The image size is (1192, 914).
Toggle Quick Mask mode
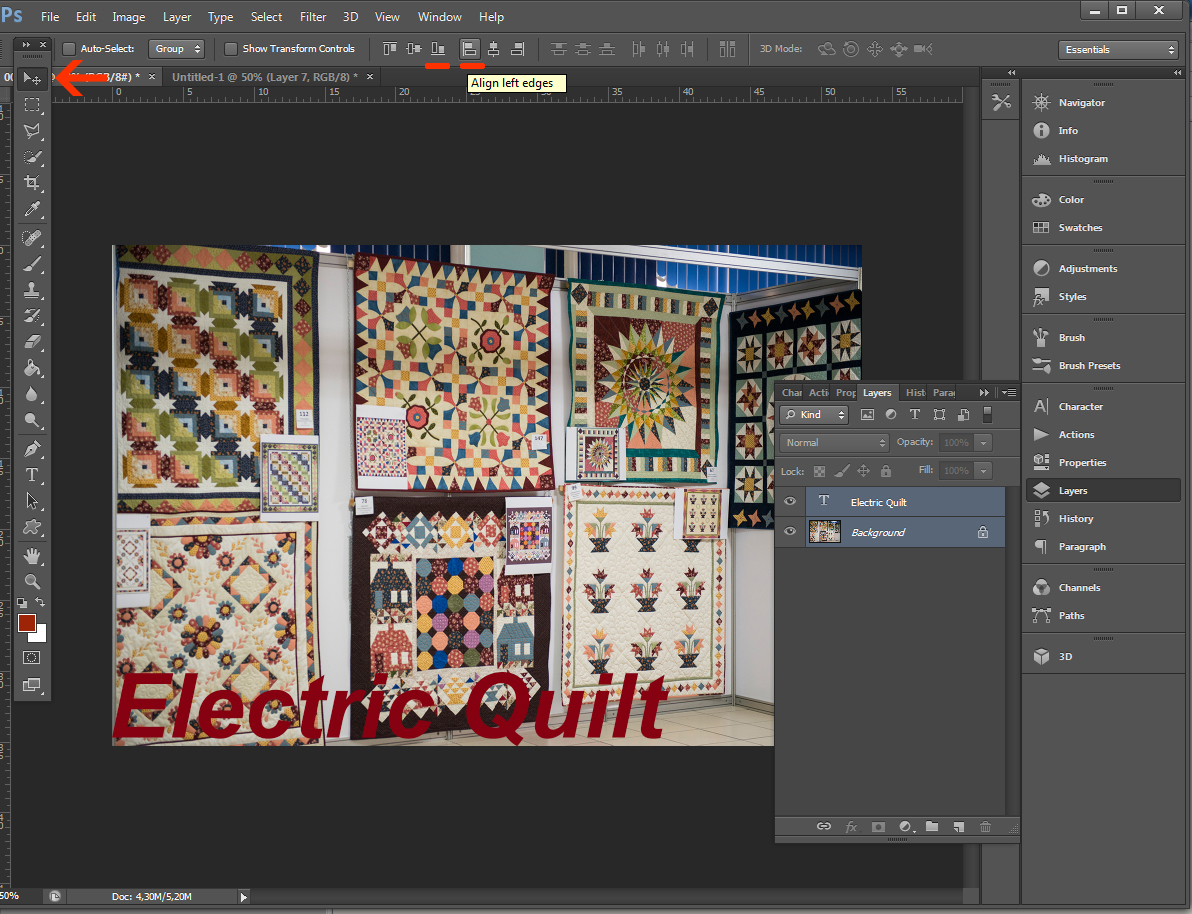click(x=32, y=658)
